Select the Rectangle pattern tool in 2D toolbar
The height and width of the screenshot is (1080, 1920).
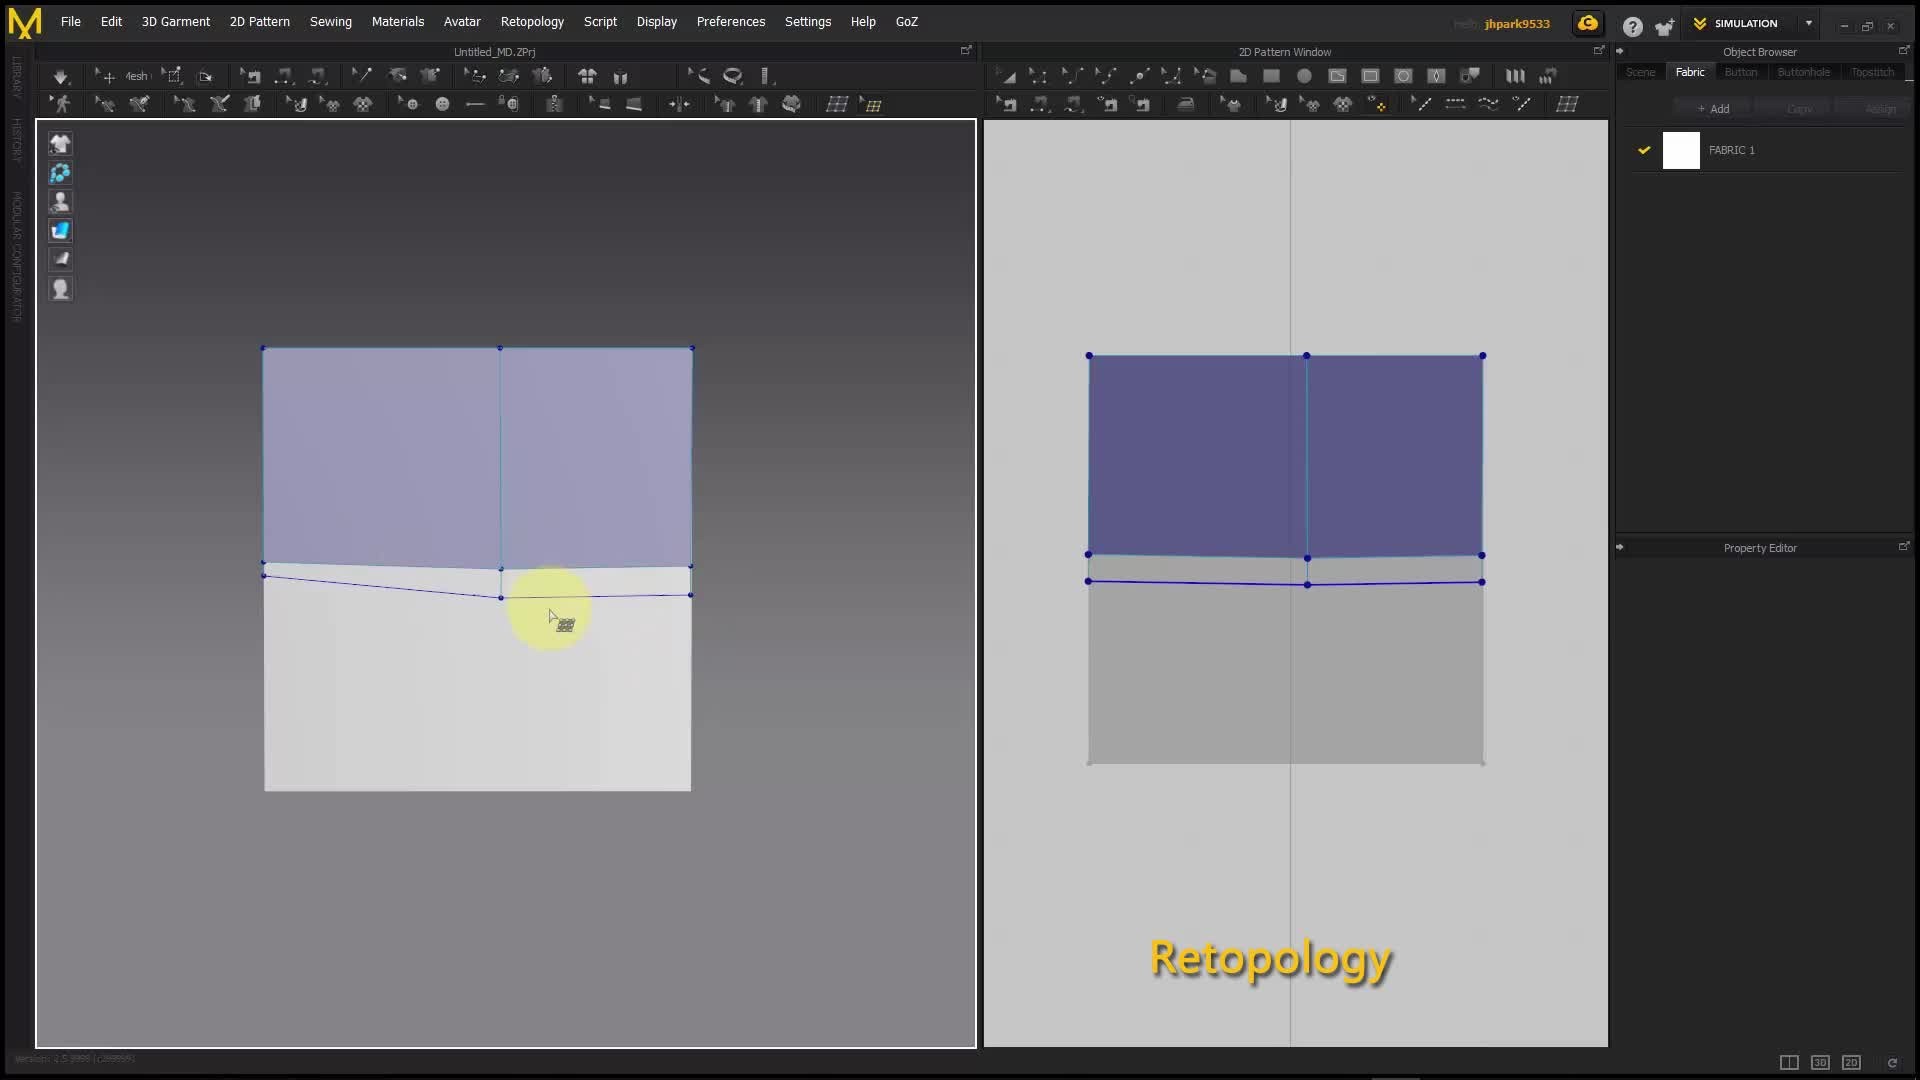pos(1271,76)
